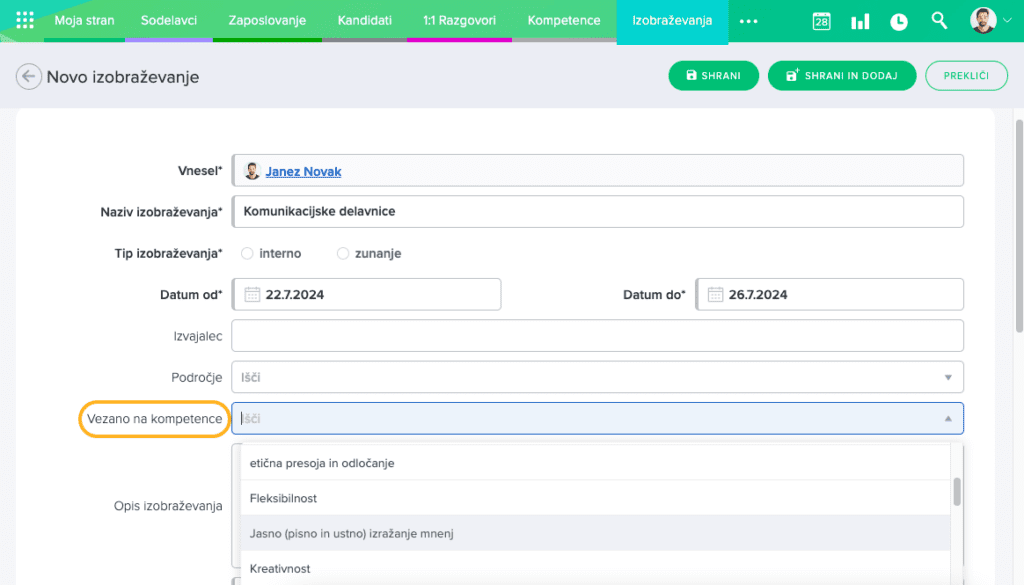The height and width of the screenshot is (585, 1024).
Task: Select the interno radio button
Action: 247,254
